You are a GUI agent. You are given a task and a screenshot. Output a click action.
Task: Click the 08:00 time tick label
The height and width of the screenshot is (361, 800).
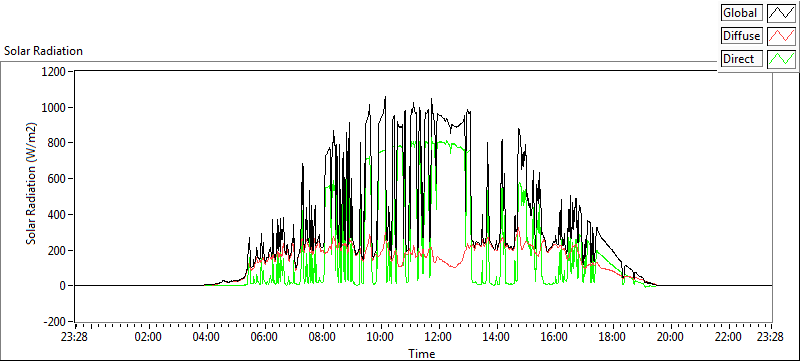pos(322,337)
